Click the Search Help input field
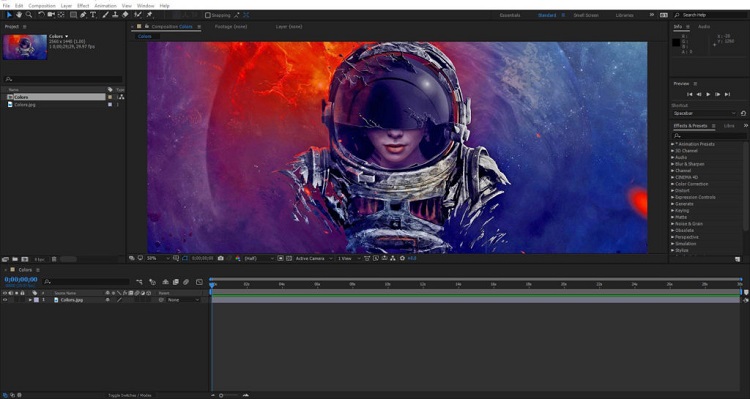This screenshot has height=399, width=750. tap(710, 15)
